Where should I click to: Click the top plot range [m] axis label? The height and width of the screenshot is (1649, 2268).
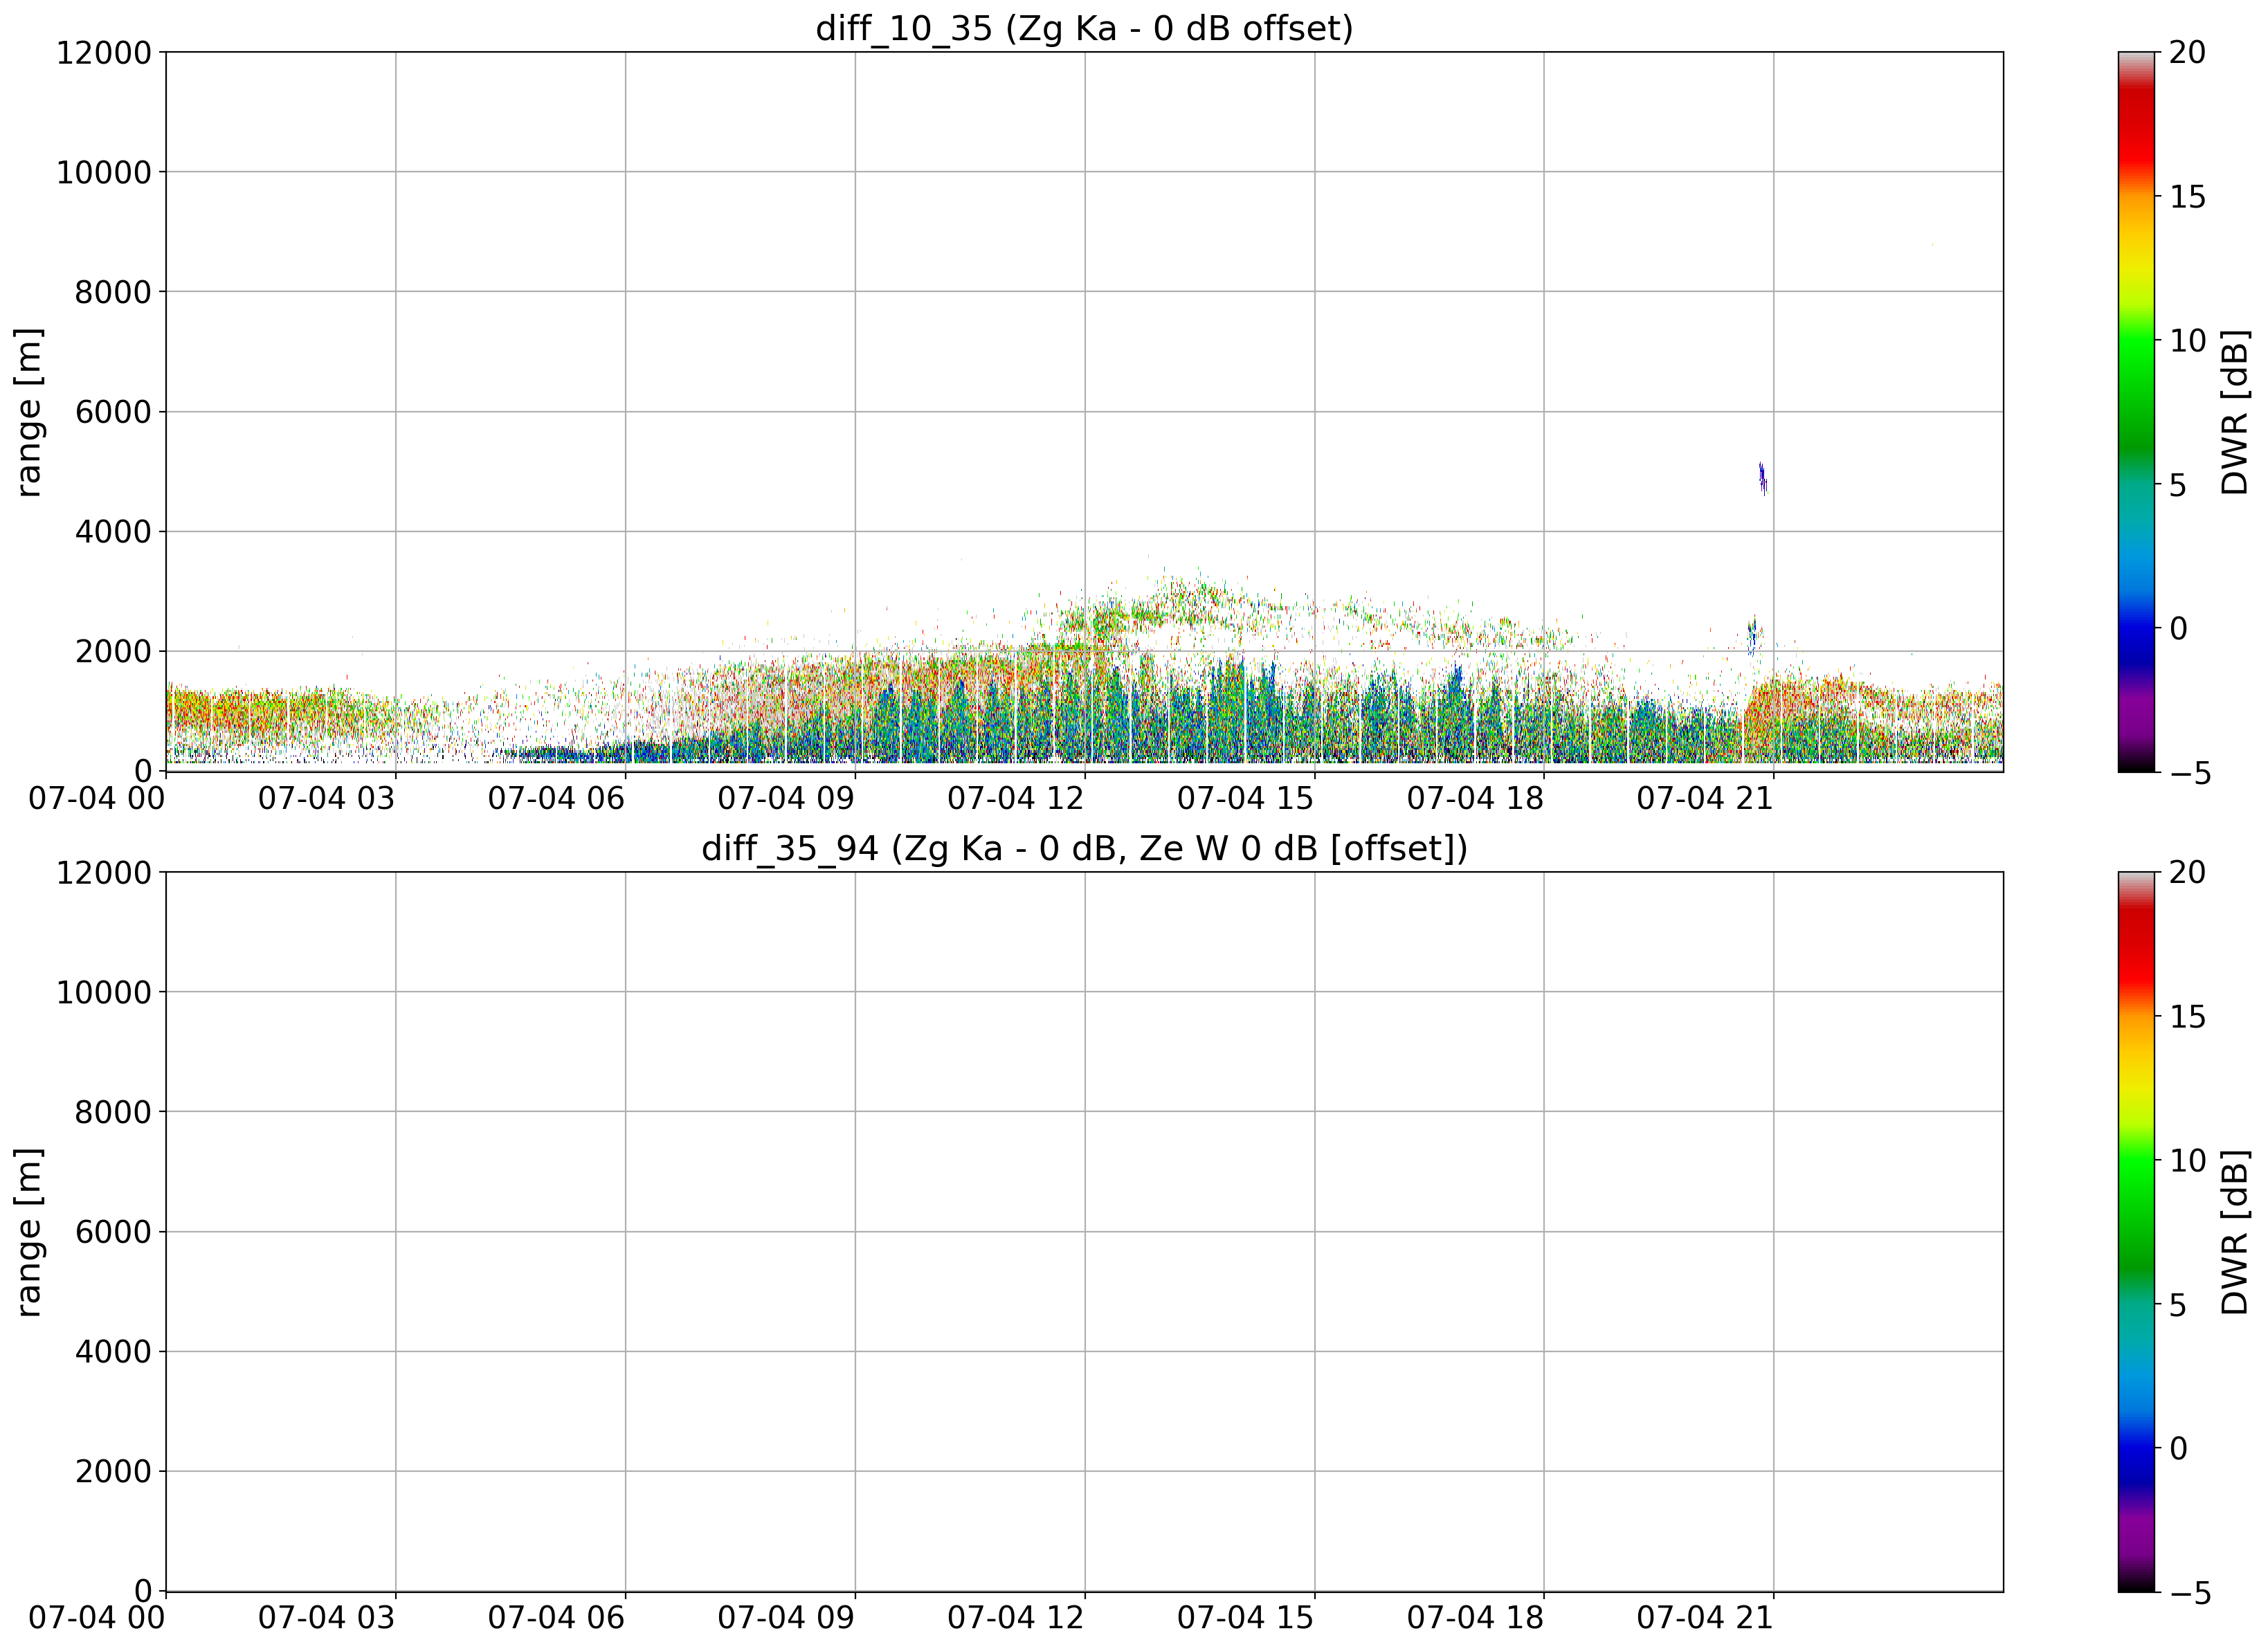pyautogui.click(x=29, y=412)
